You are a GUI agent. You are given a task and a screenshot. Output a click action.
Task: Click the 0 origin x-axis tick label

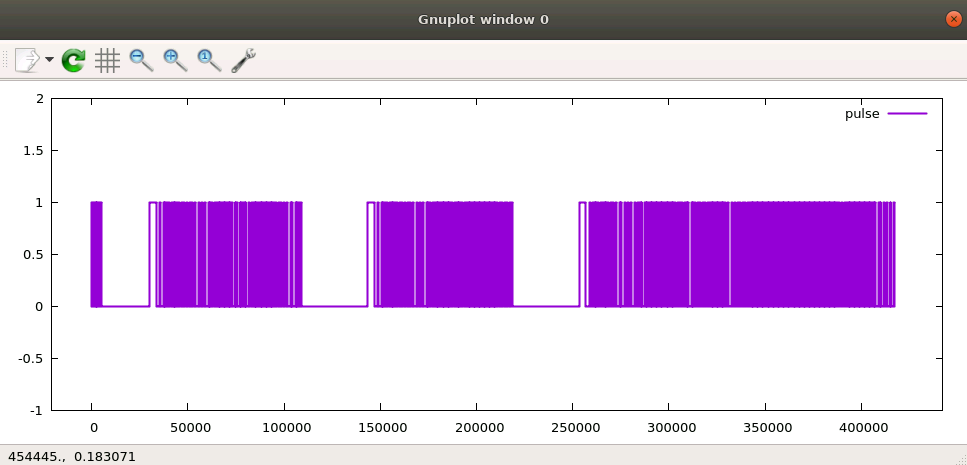tap(93, 427)
